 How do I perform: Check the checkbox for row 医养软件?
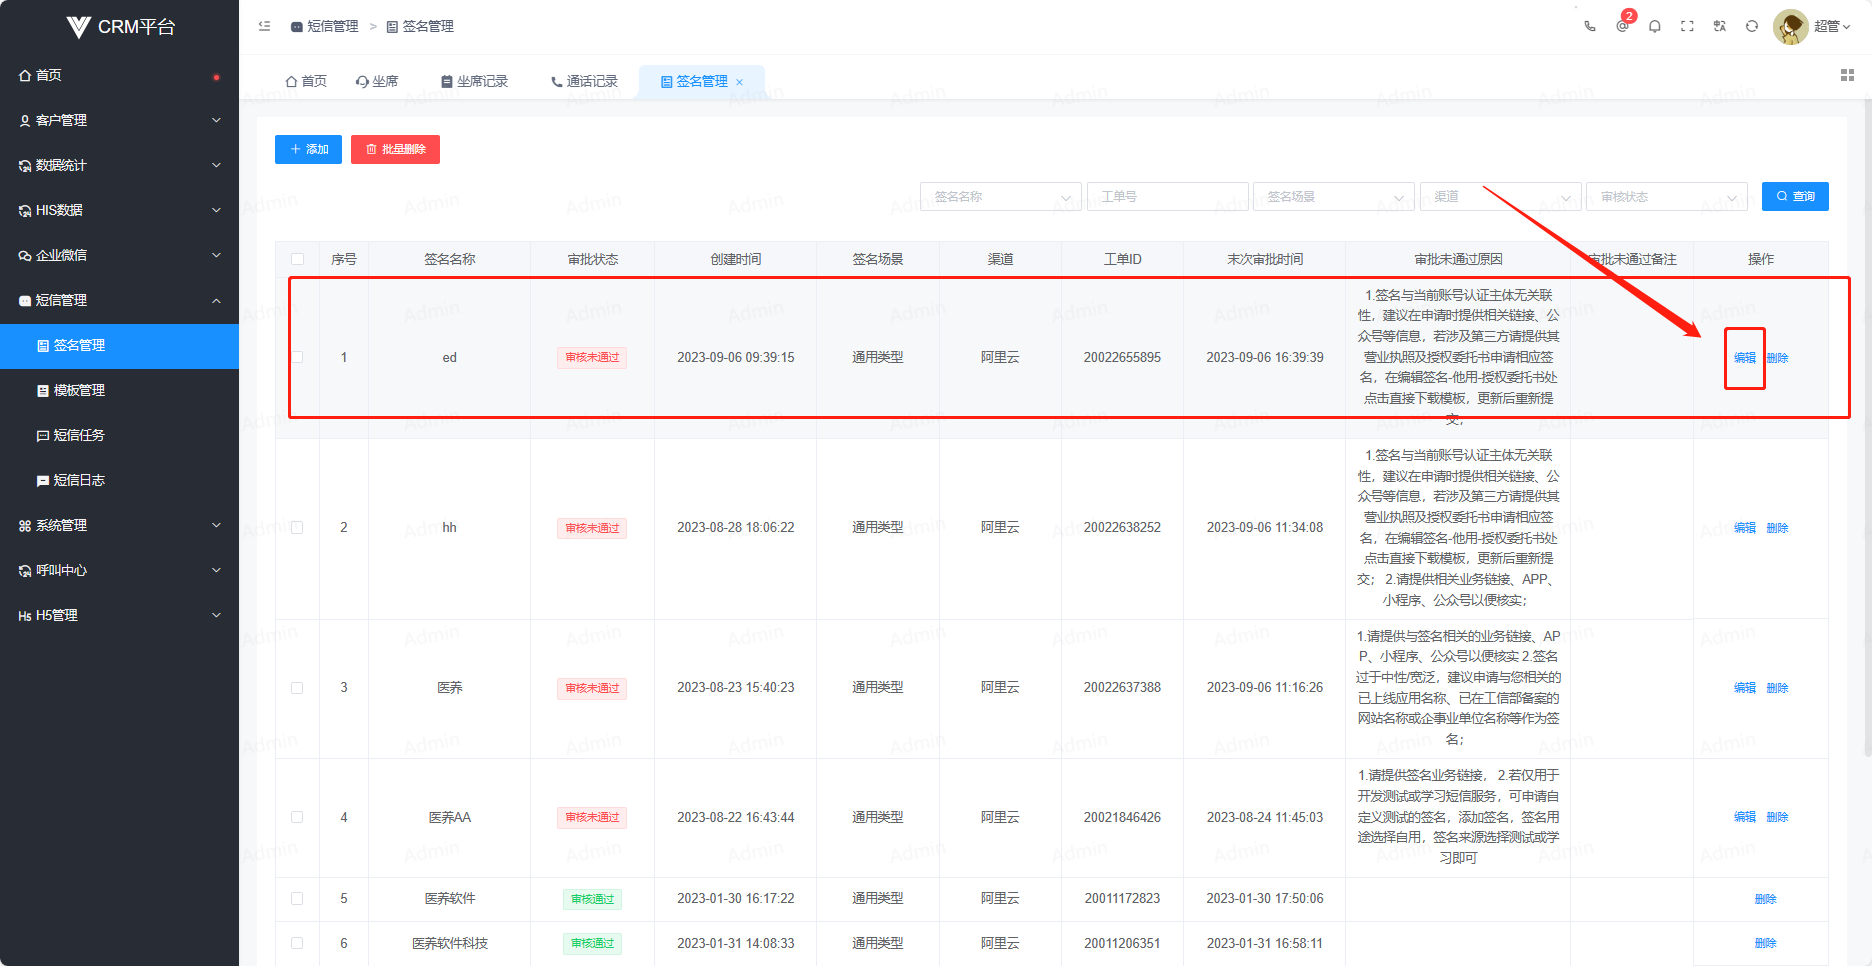(x=297, y=899)
